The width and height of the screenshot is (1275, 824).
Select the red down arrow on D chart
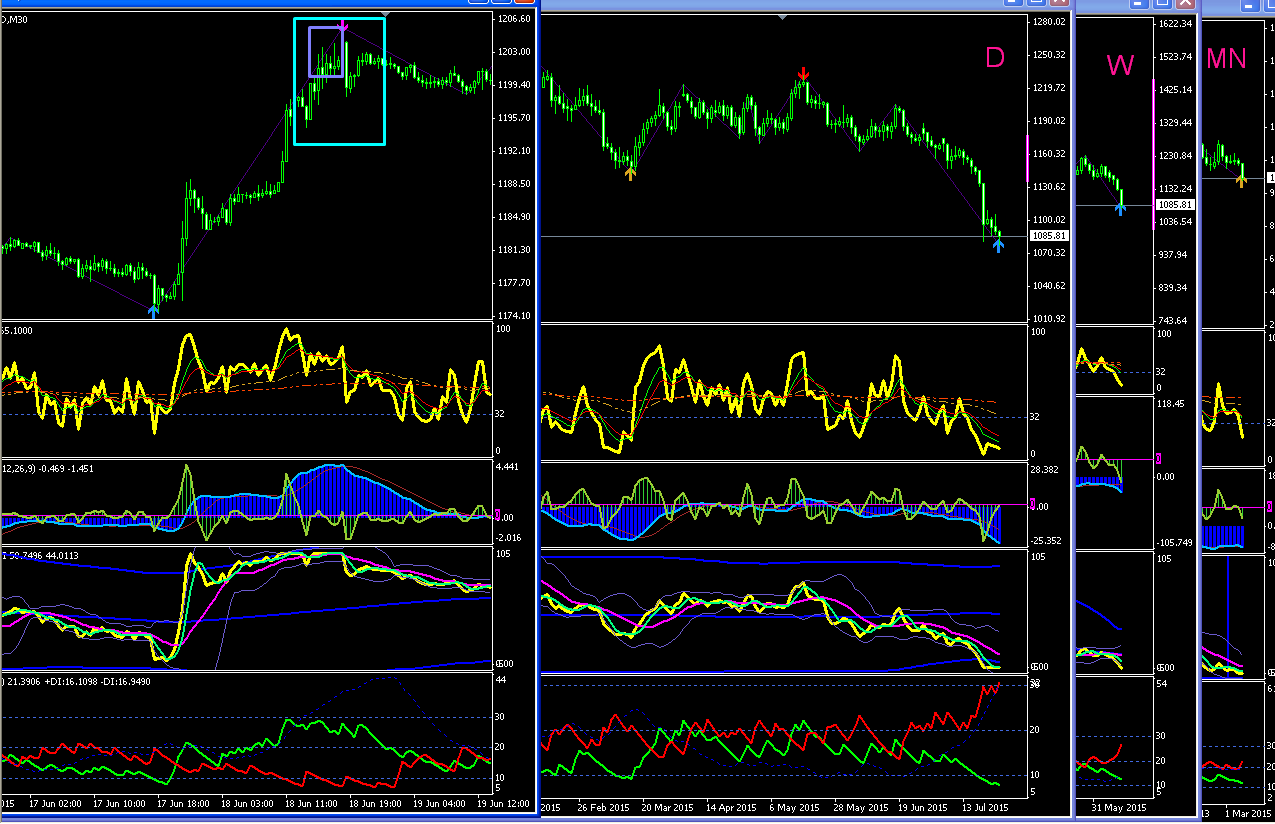coord(803,73)
